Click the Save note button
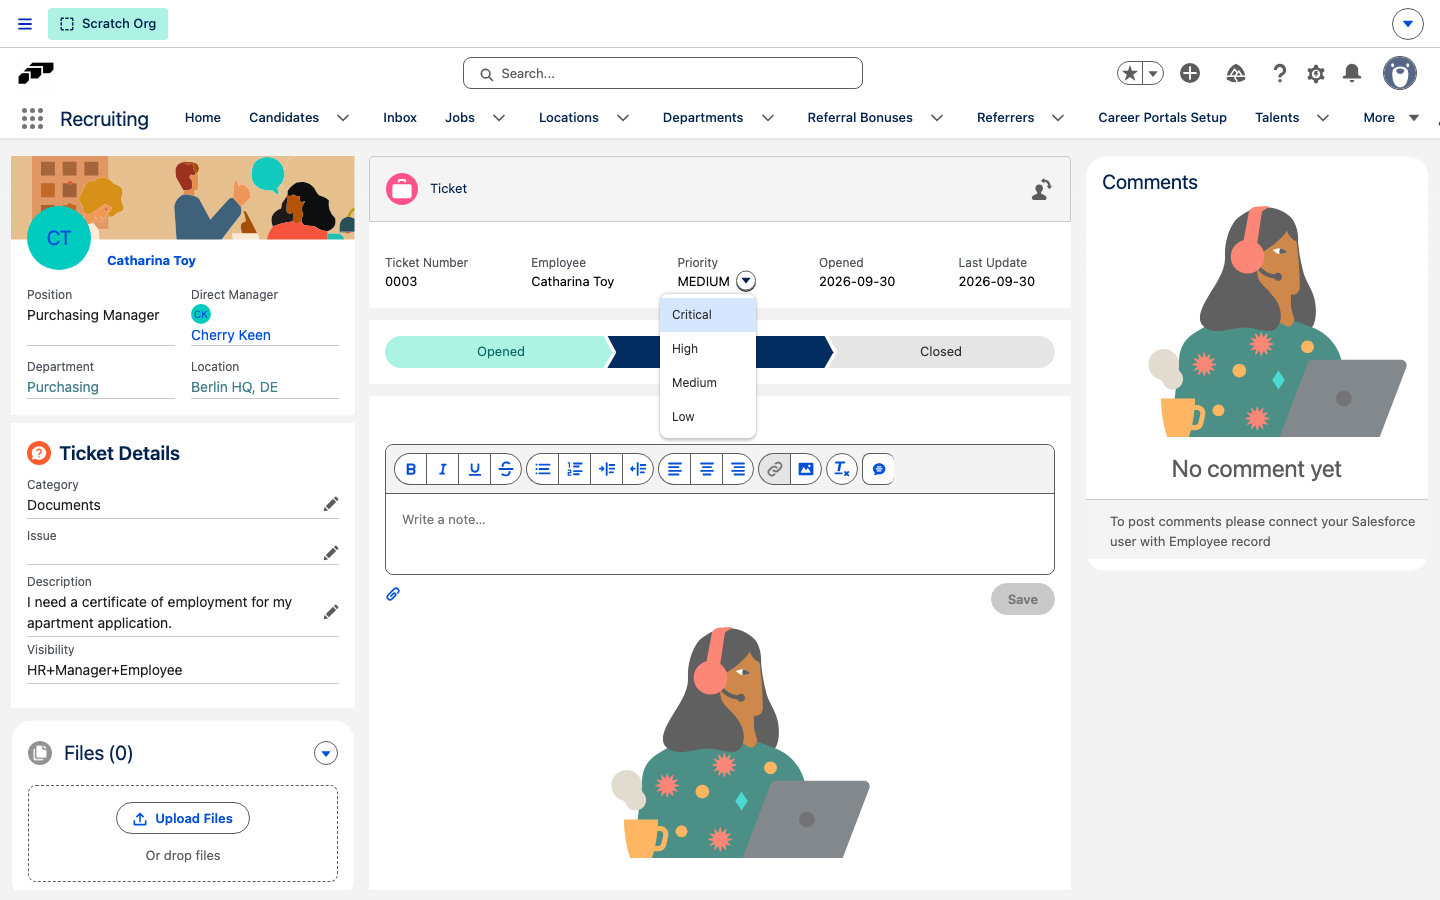The width and height of the screenshot is (1440, 900). pyautogui.click(x=1023, y=599)
